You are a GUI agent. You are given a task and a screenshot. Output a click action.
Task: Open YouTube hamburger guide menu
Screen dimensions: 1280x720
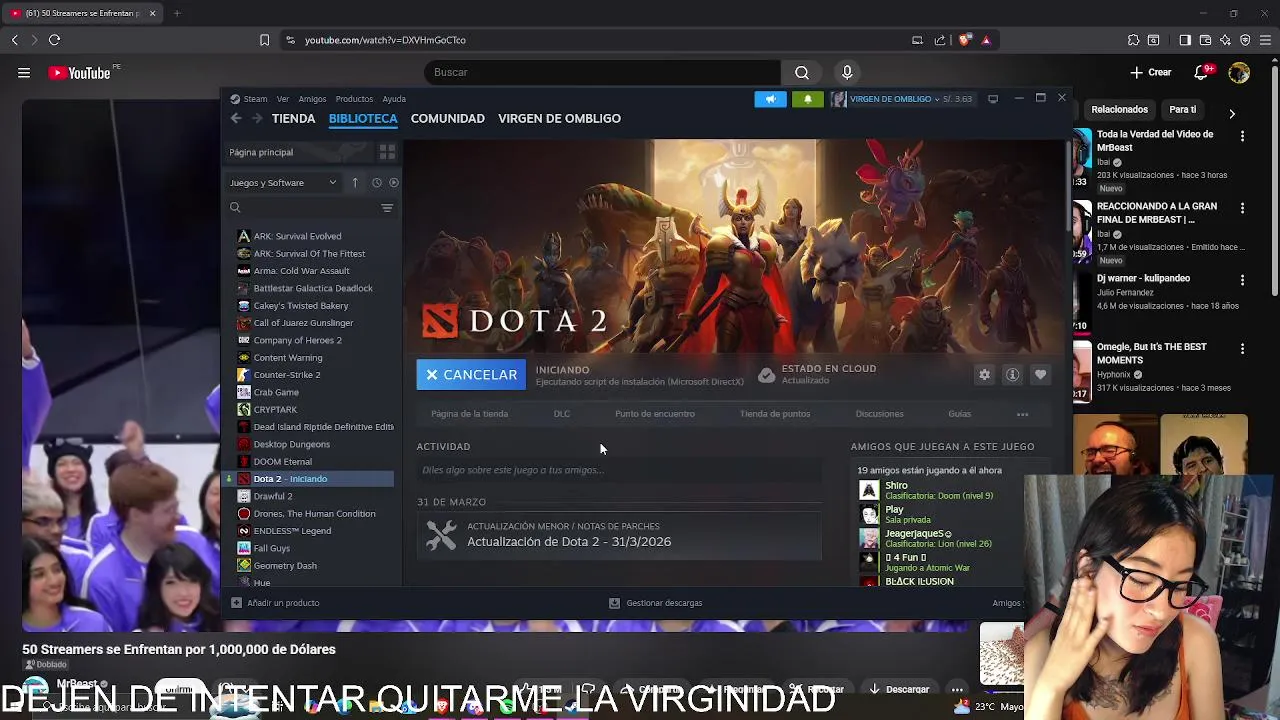pos(24,72)
